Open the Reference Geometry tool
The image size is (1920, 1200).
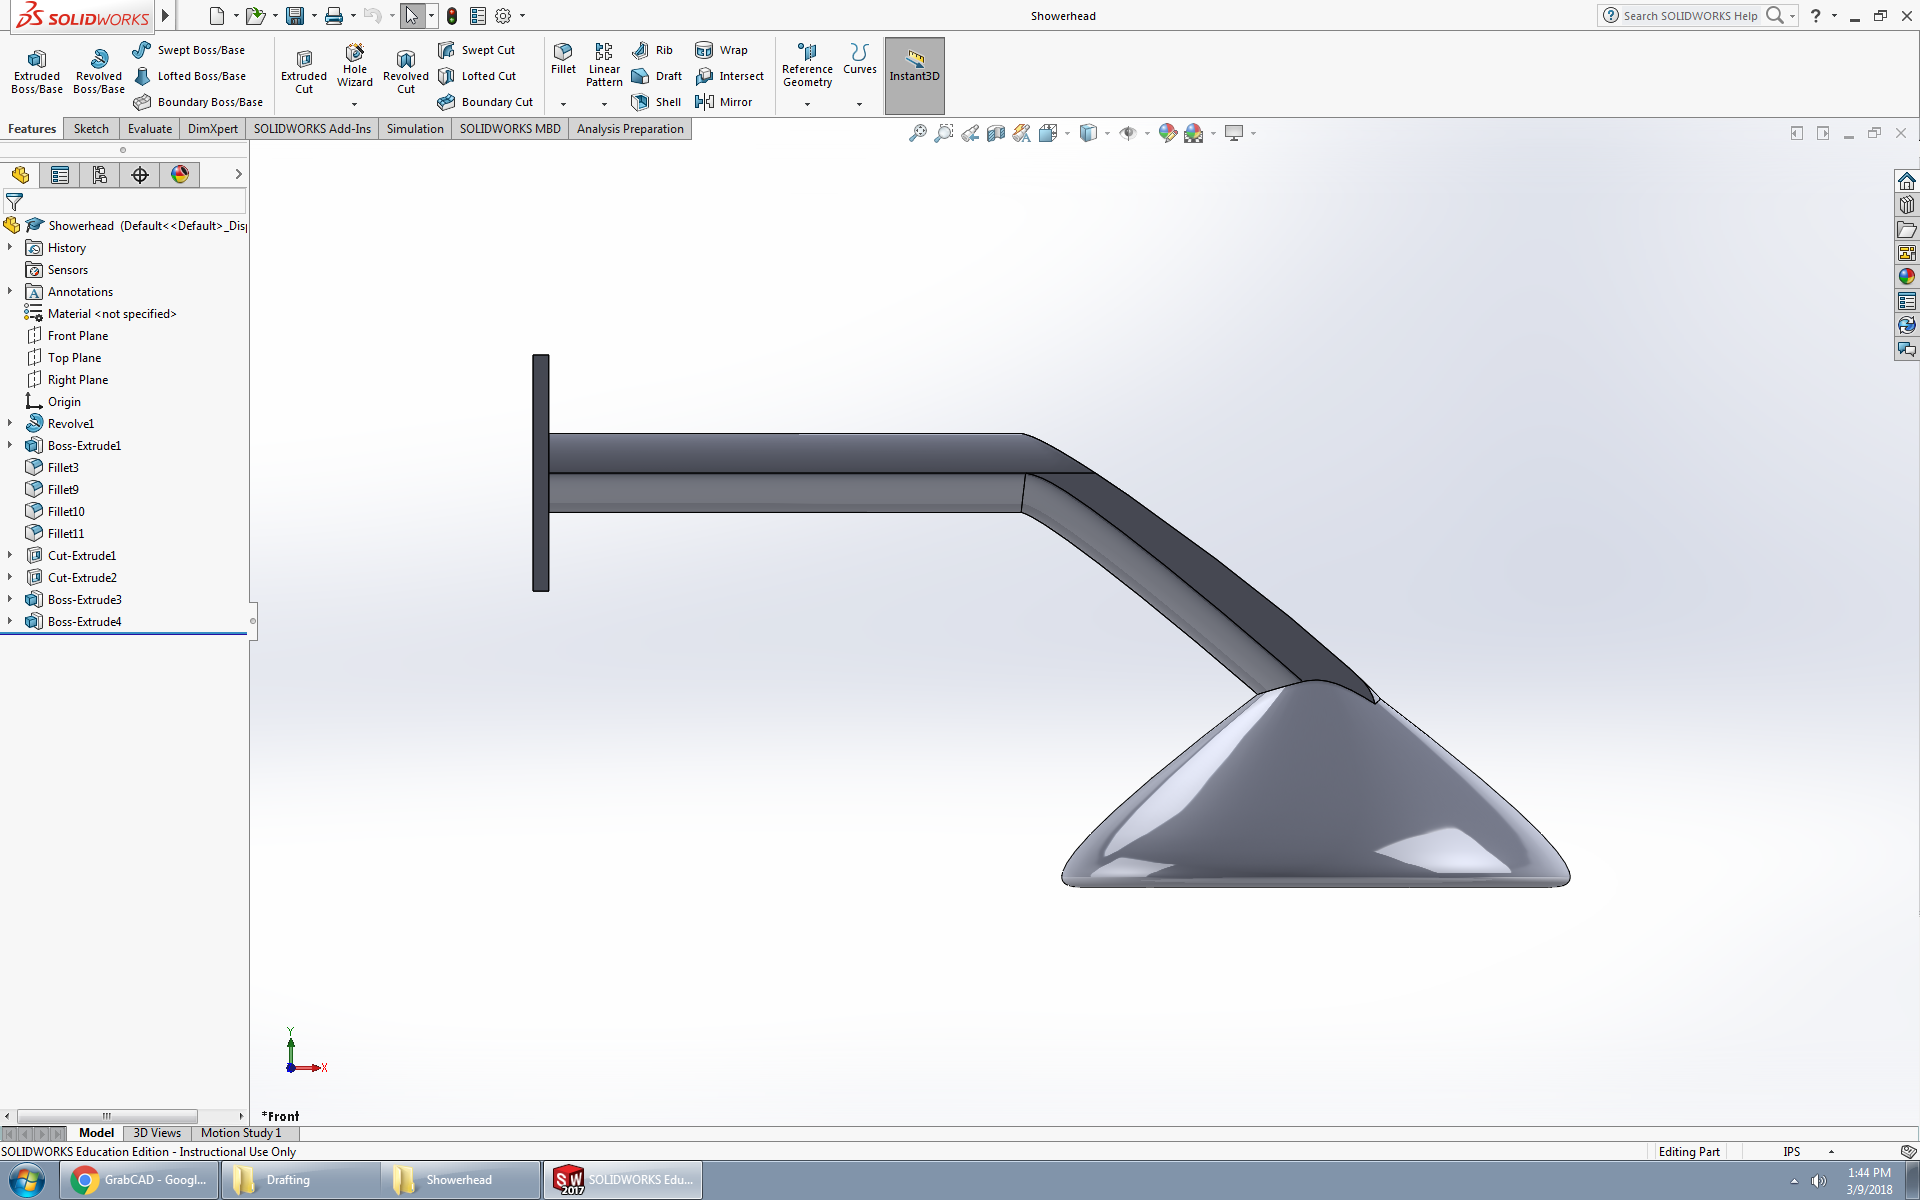coord(807,66)
